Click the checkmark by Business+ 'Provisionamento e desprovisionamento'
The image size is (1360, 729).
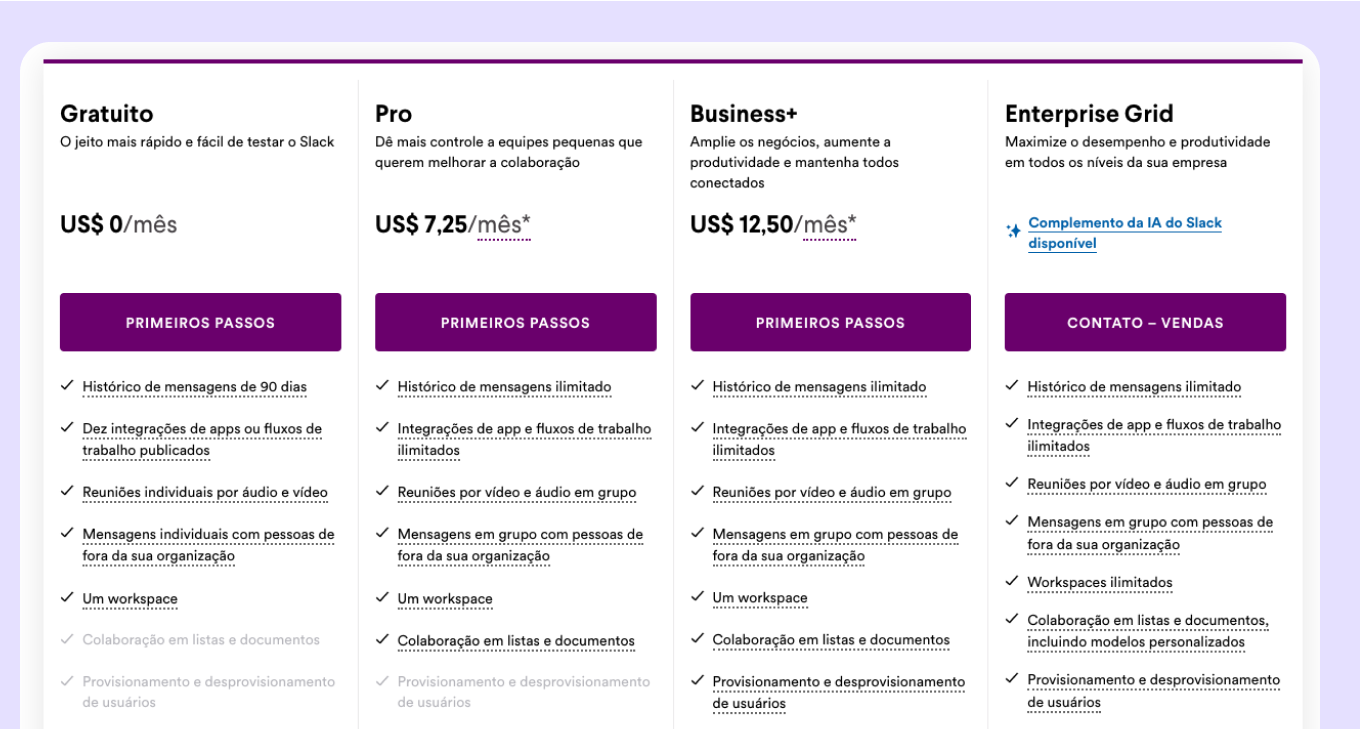tap(697, 680)
